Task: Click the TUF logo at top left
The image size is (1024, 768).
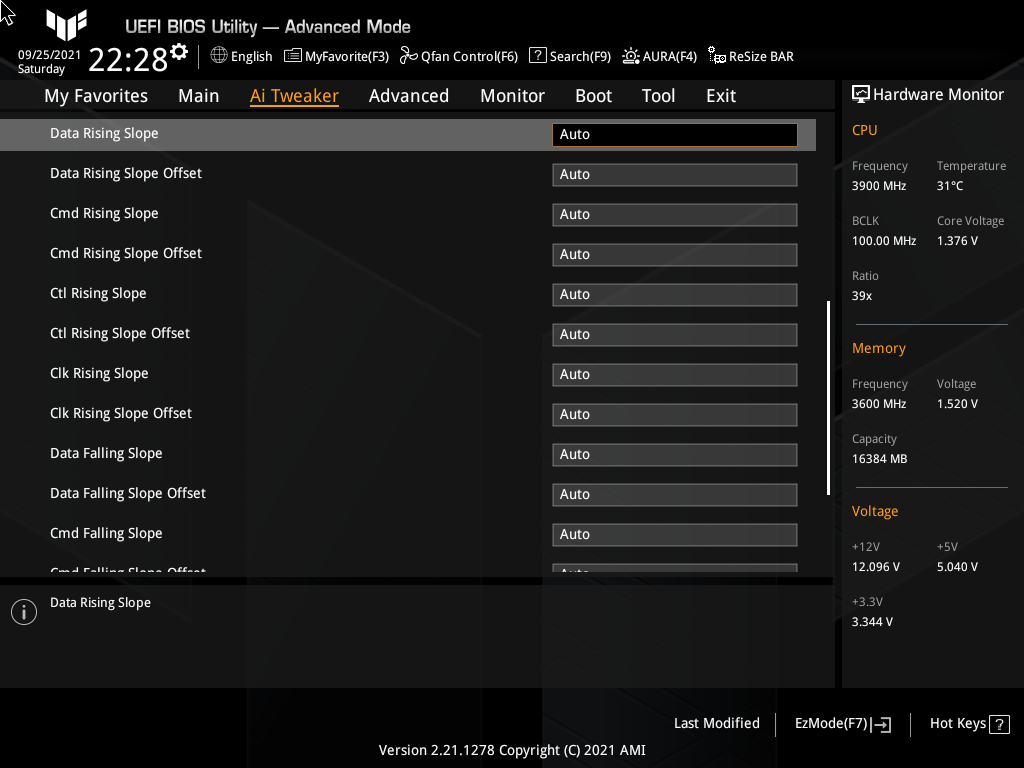Action: (x=66, y=24)
